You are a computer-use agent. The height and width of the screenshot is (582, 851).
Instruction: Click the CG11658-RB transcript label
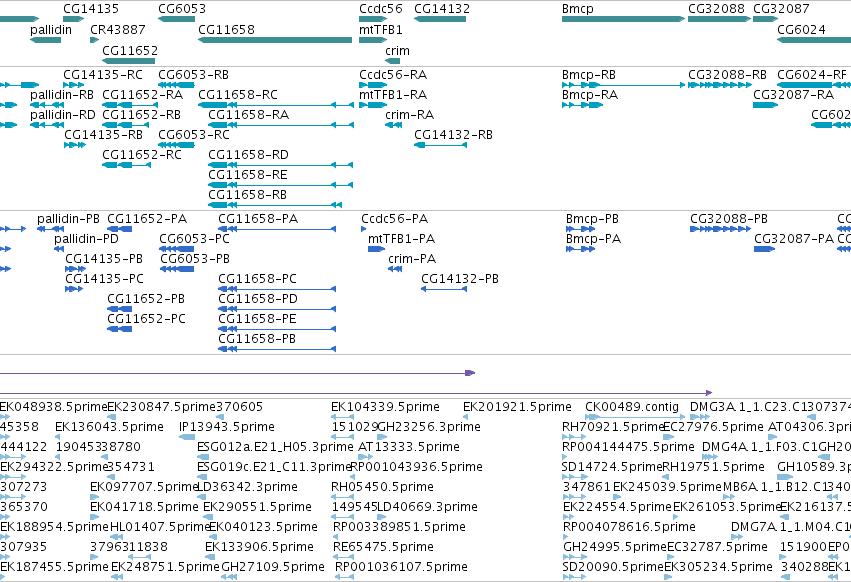pos(247,194)
